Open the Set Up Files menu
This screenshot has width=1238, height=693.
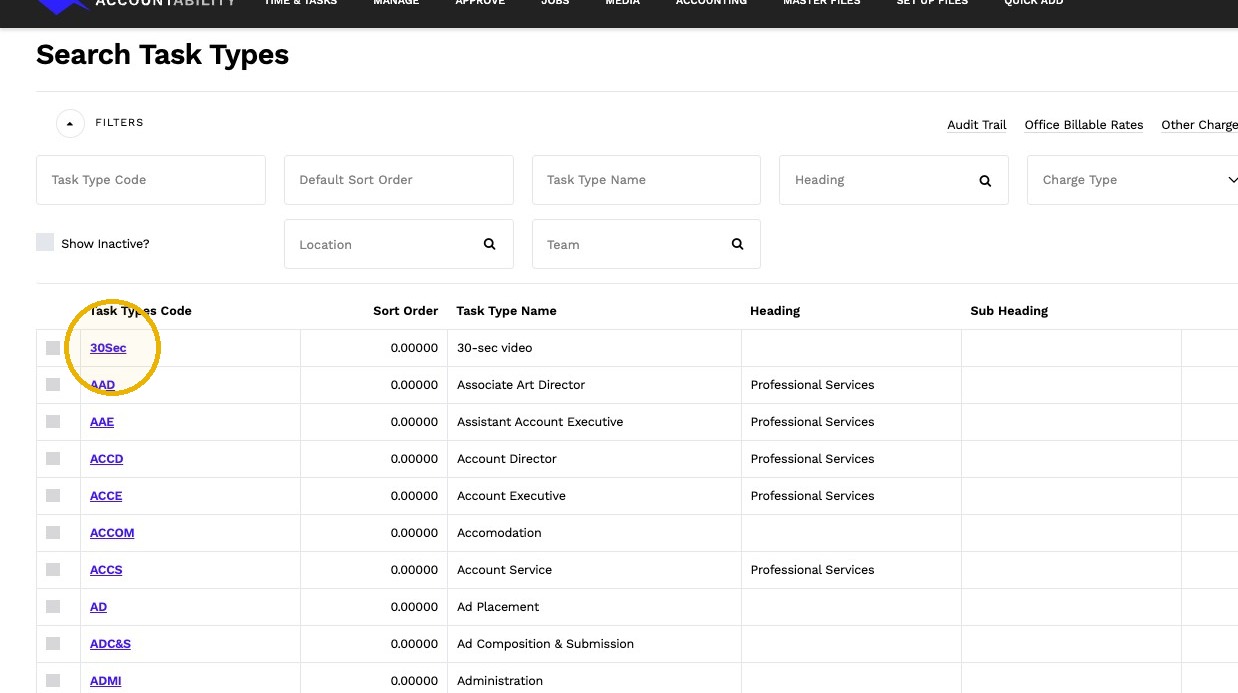coord(932,3)
